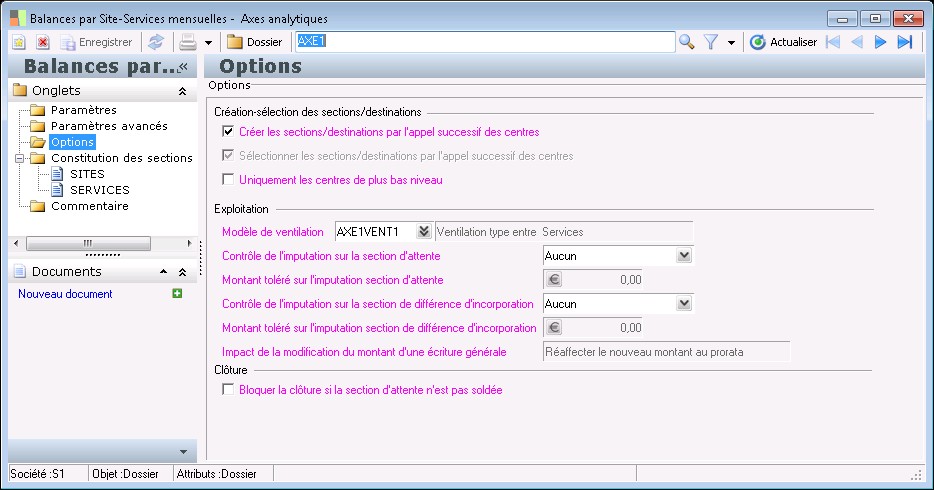Screen dimensions: 934x490
Task: Click euro icon for différence d'incorporation amount
Action: coord(554,327)
